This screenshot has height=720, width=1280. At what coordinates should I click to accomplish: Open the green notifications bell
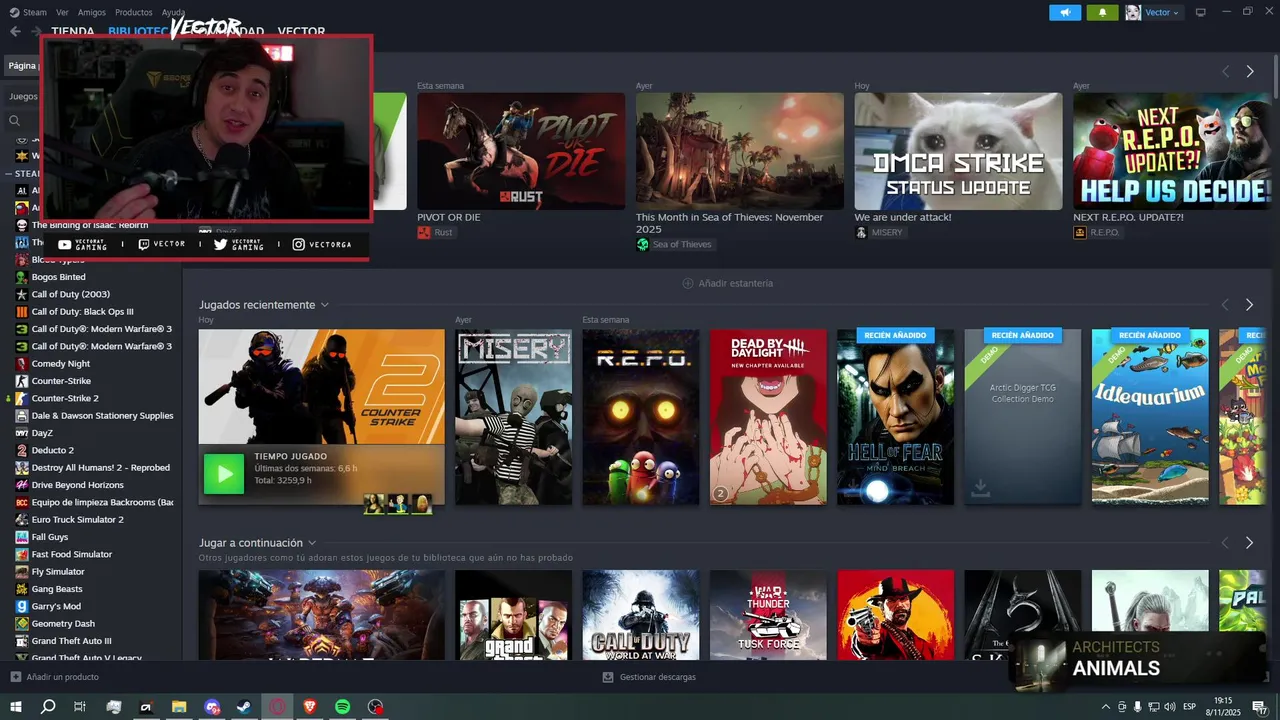(x=1103, y=12)
